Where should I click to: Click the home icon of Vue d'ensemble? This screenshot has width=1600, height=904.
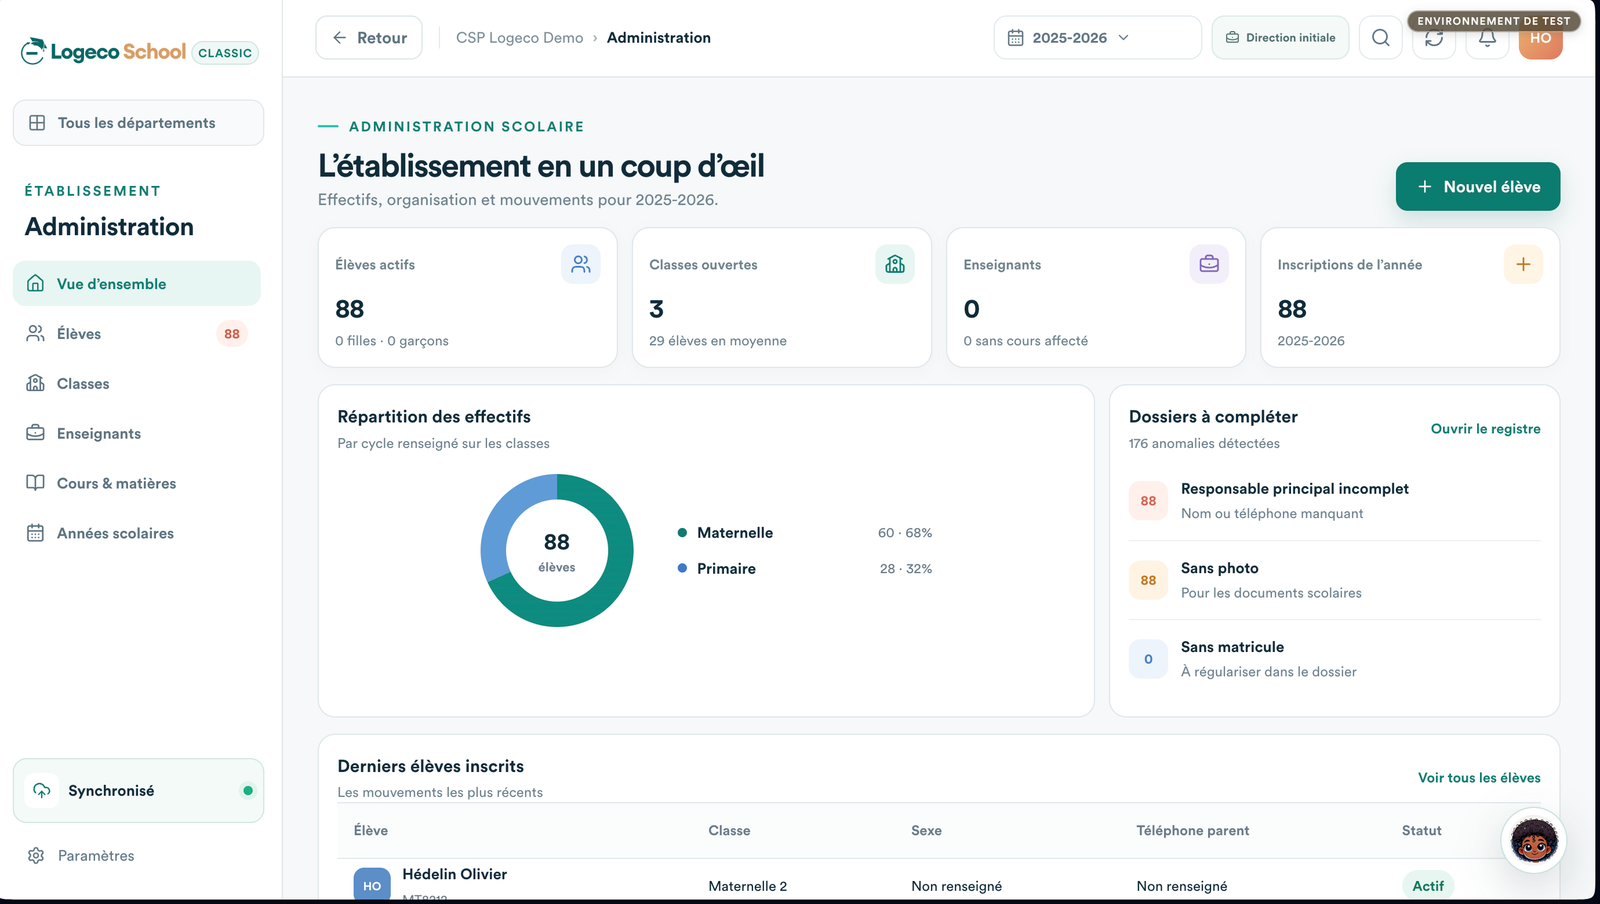pyautogui.click(x=36, y=283)
